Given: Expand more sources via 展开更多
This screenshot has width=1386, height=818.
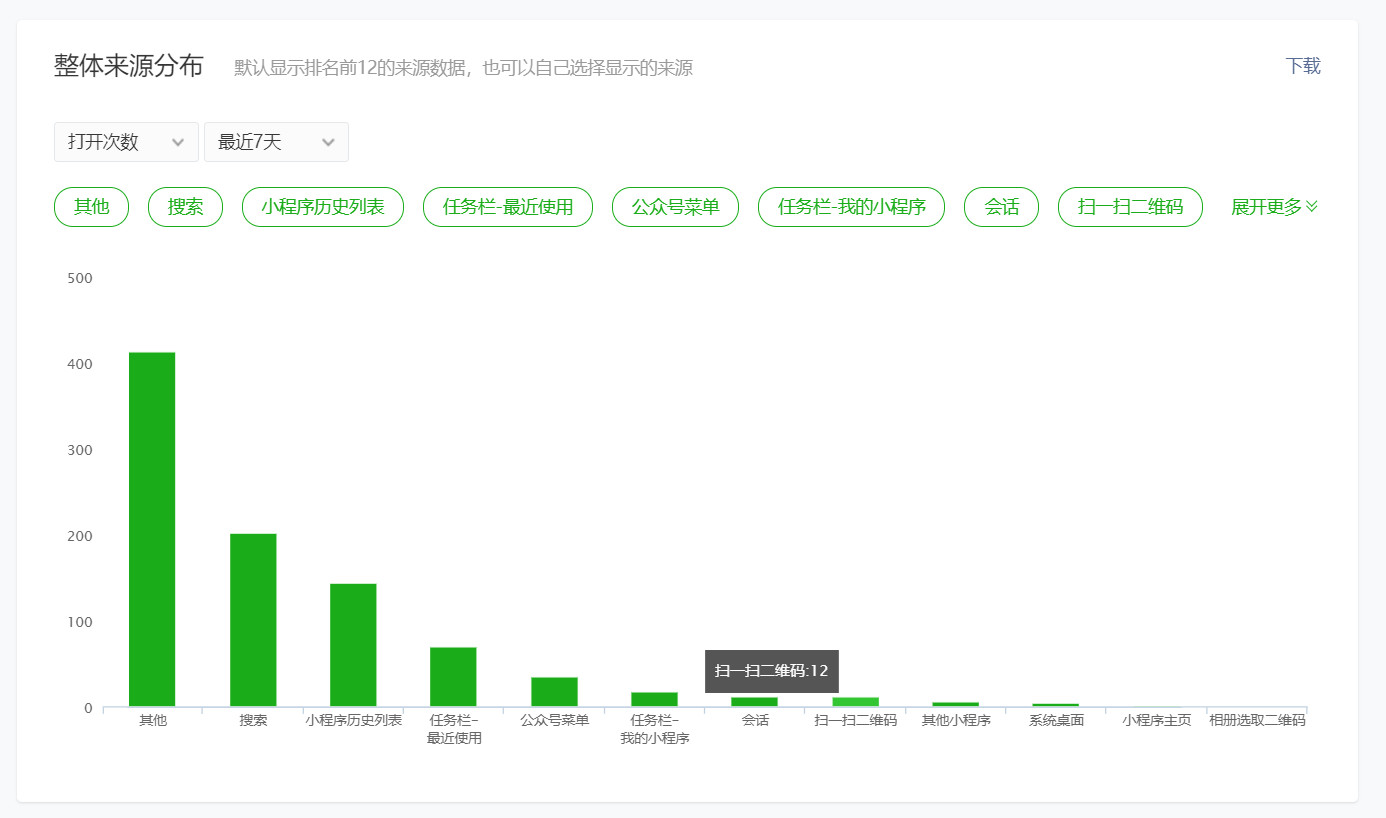Looking at the screenshot, I should pos(1275,207).
